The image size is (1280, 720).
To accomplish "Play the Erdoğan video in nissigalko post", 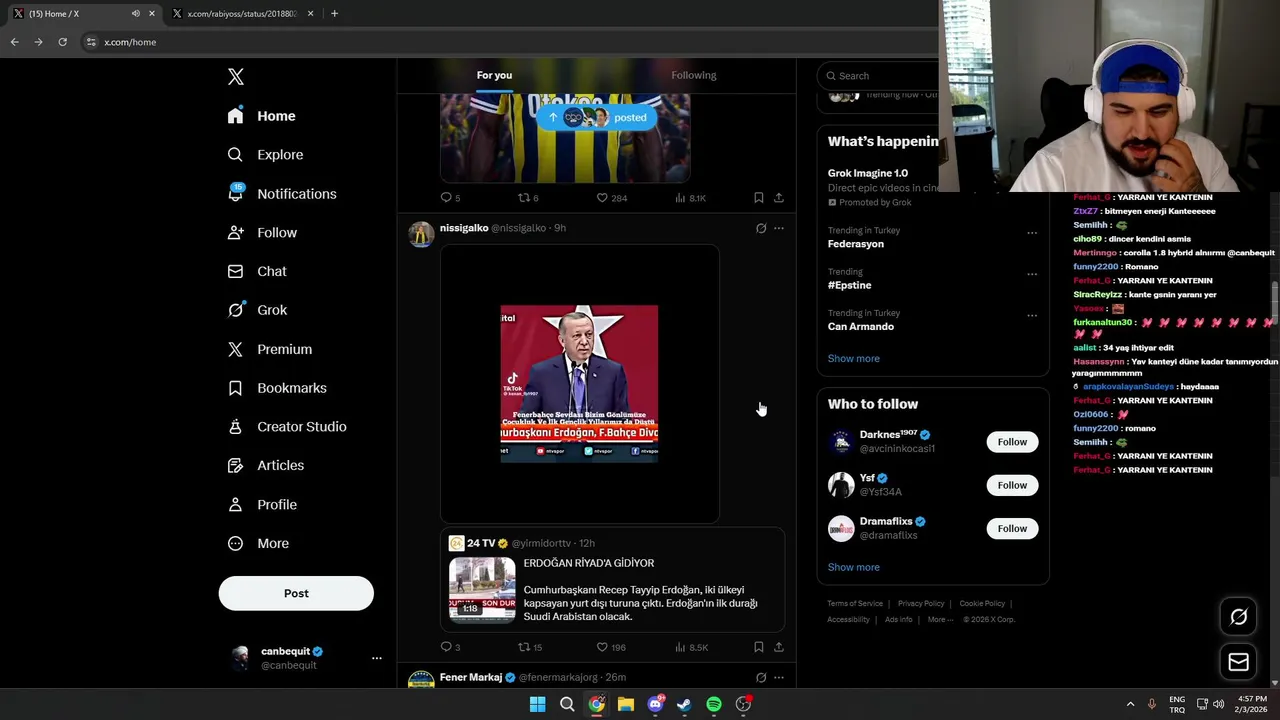I will 579,384.
